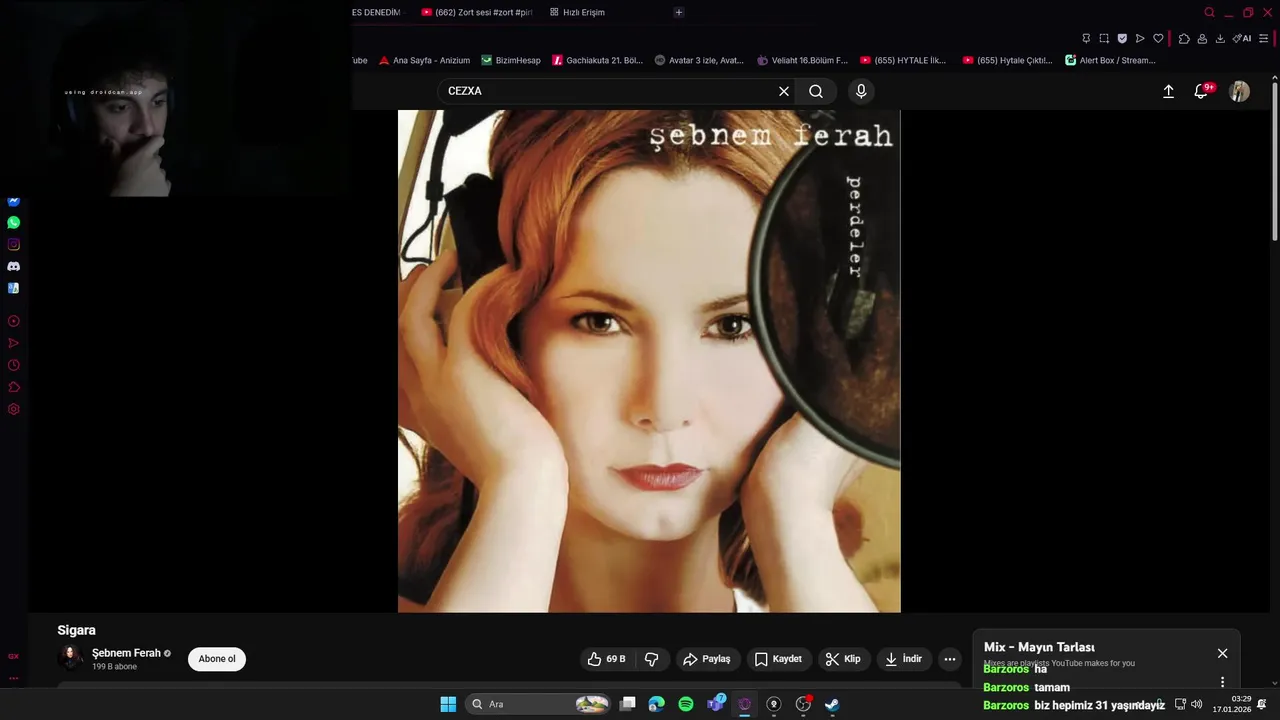Viewport: 1280px width, 720px height.
Task: Switch to the ES DENEDİM tab
Action: click(x=376, y=12)
